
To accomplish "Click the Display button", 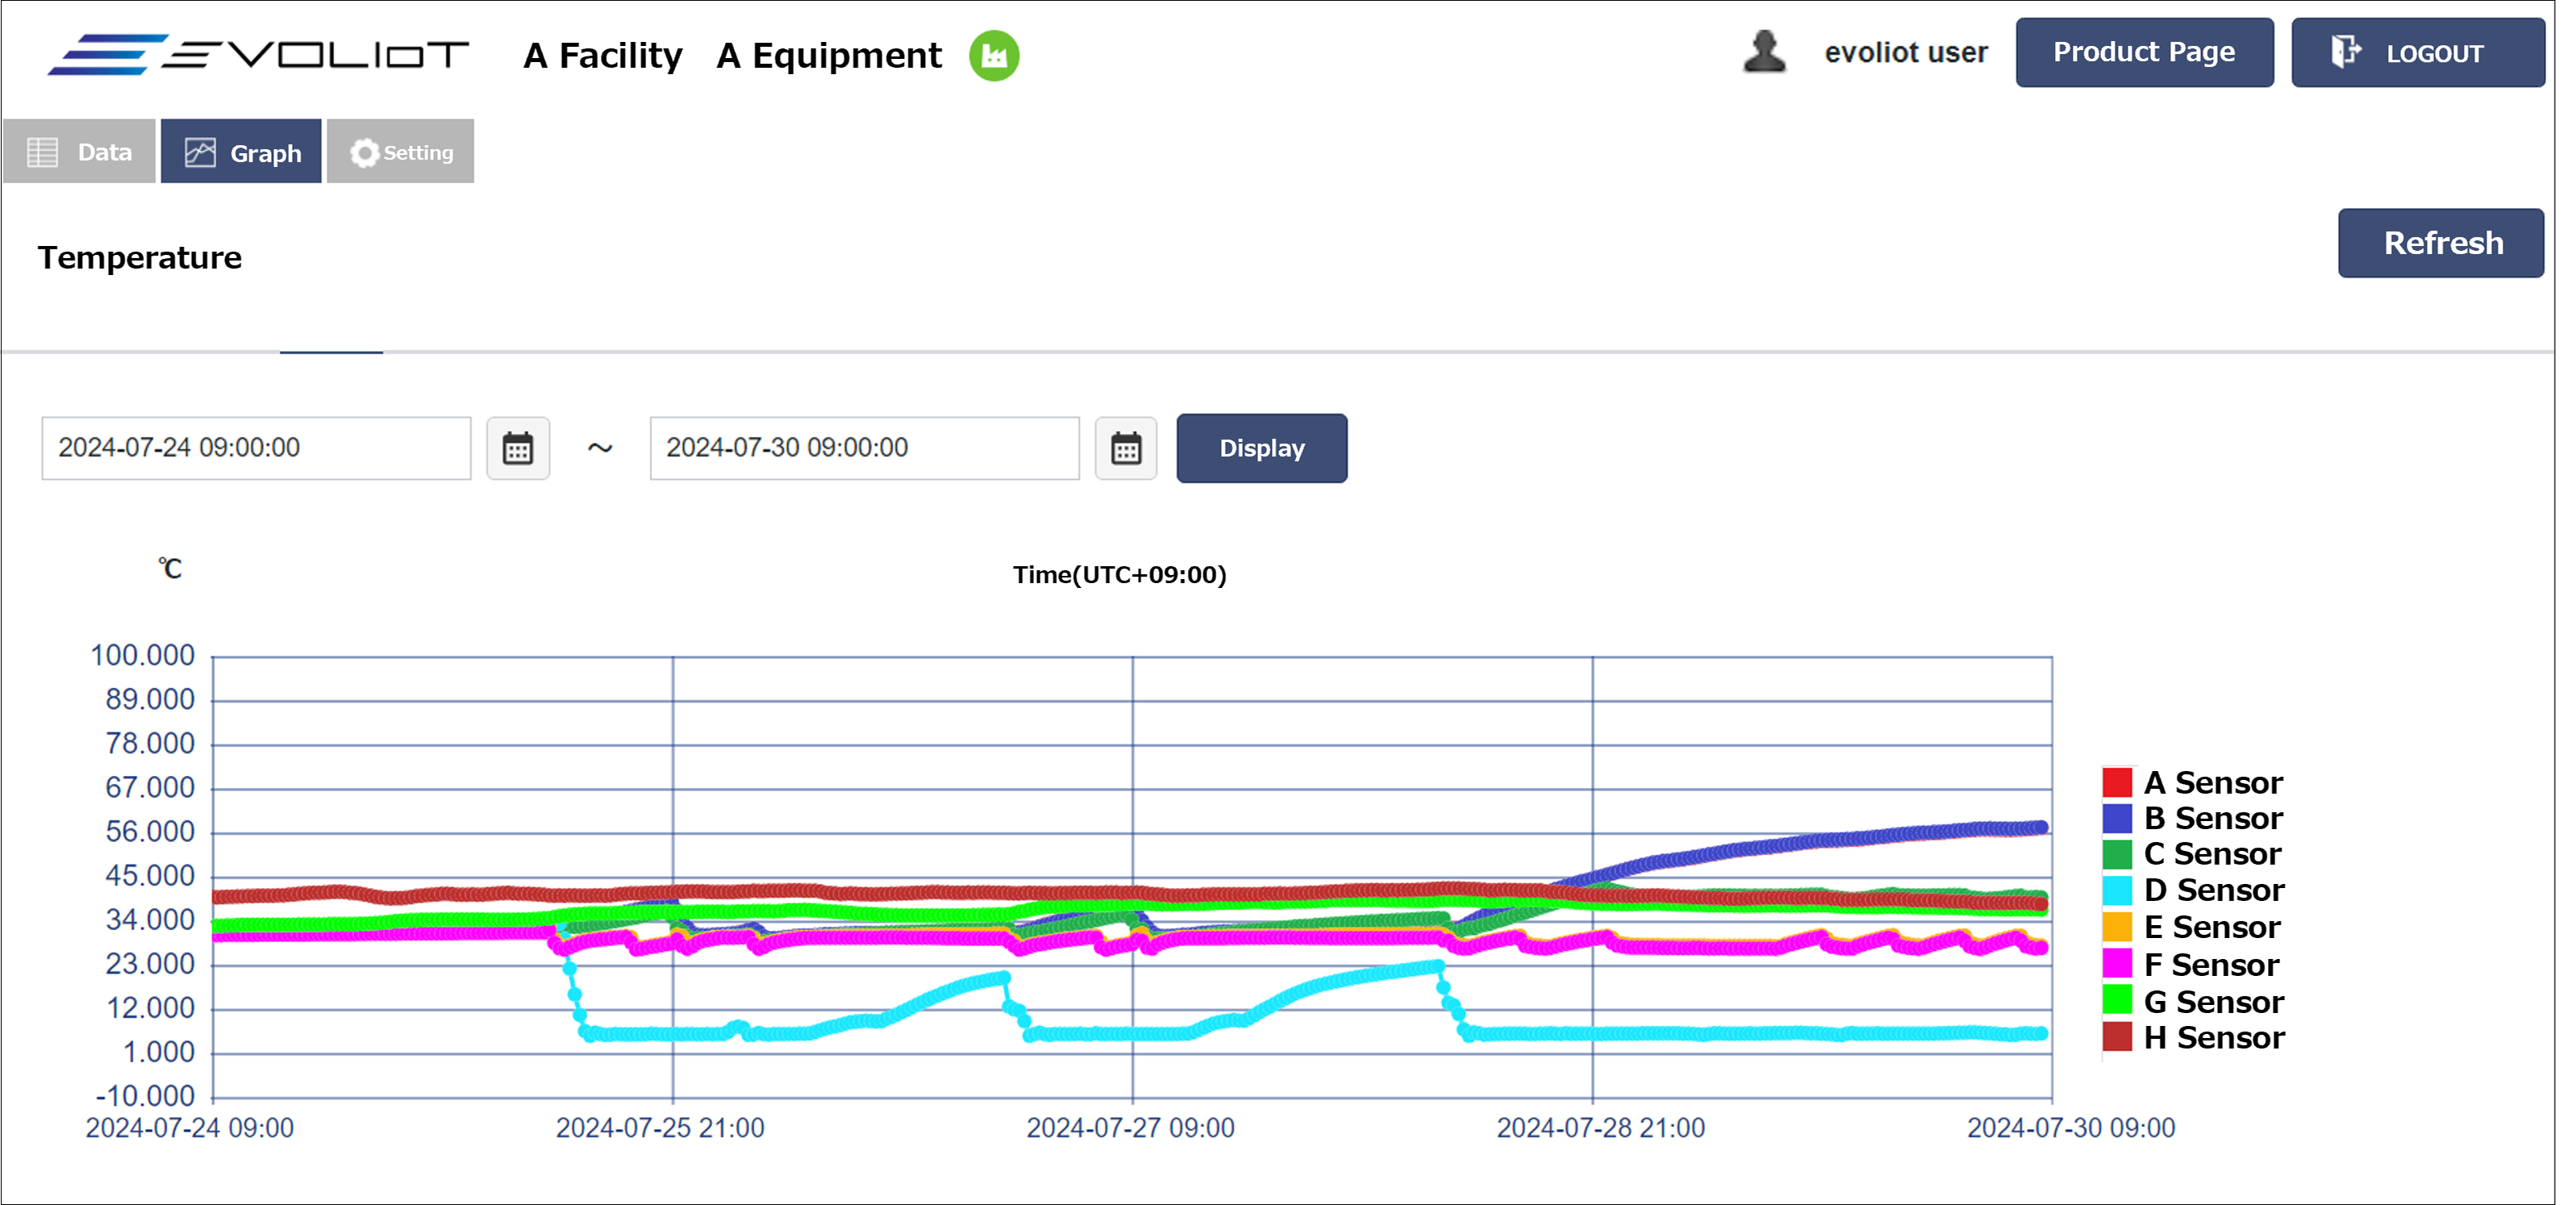I will 1261,448.
